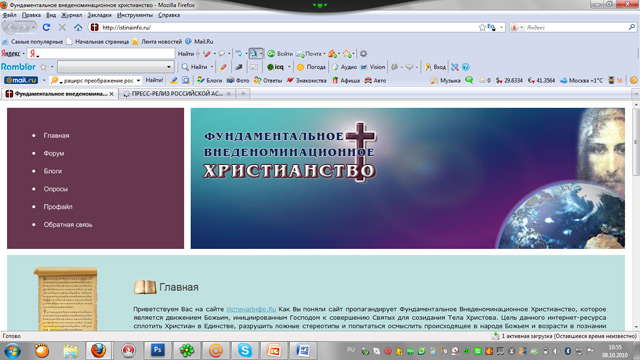
Task: Open the Закладки menu
Action: pyautogui.click(x=99, y=15)
